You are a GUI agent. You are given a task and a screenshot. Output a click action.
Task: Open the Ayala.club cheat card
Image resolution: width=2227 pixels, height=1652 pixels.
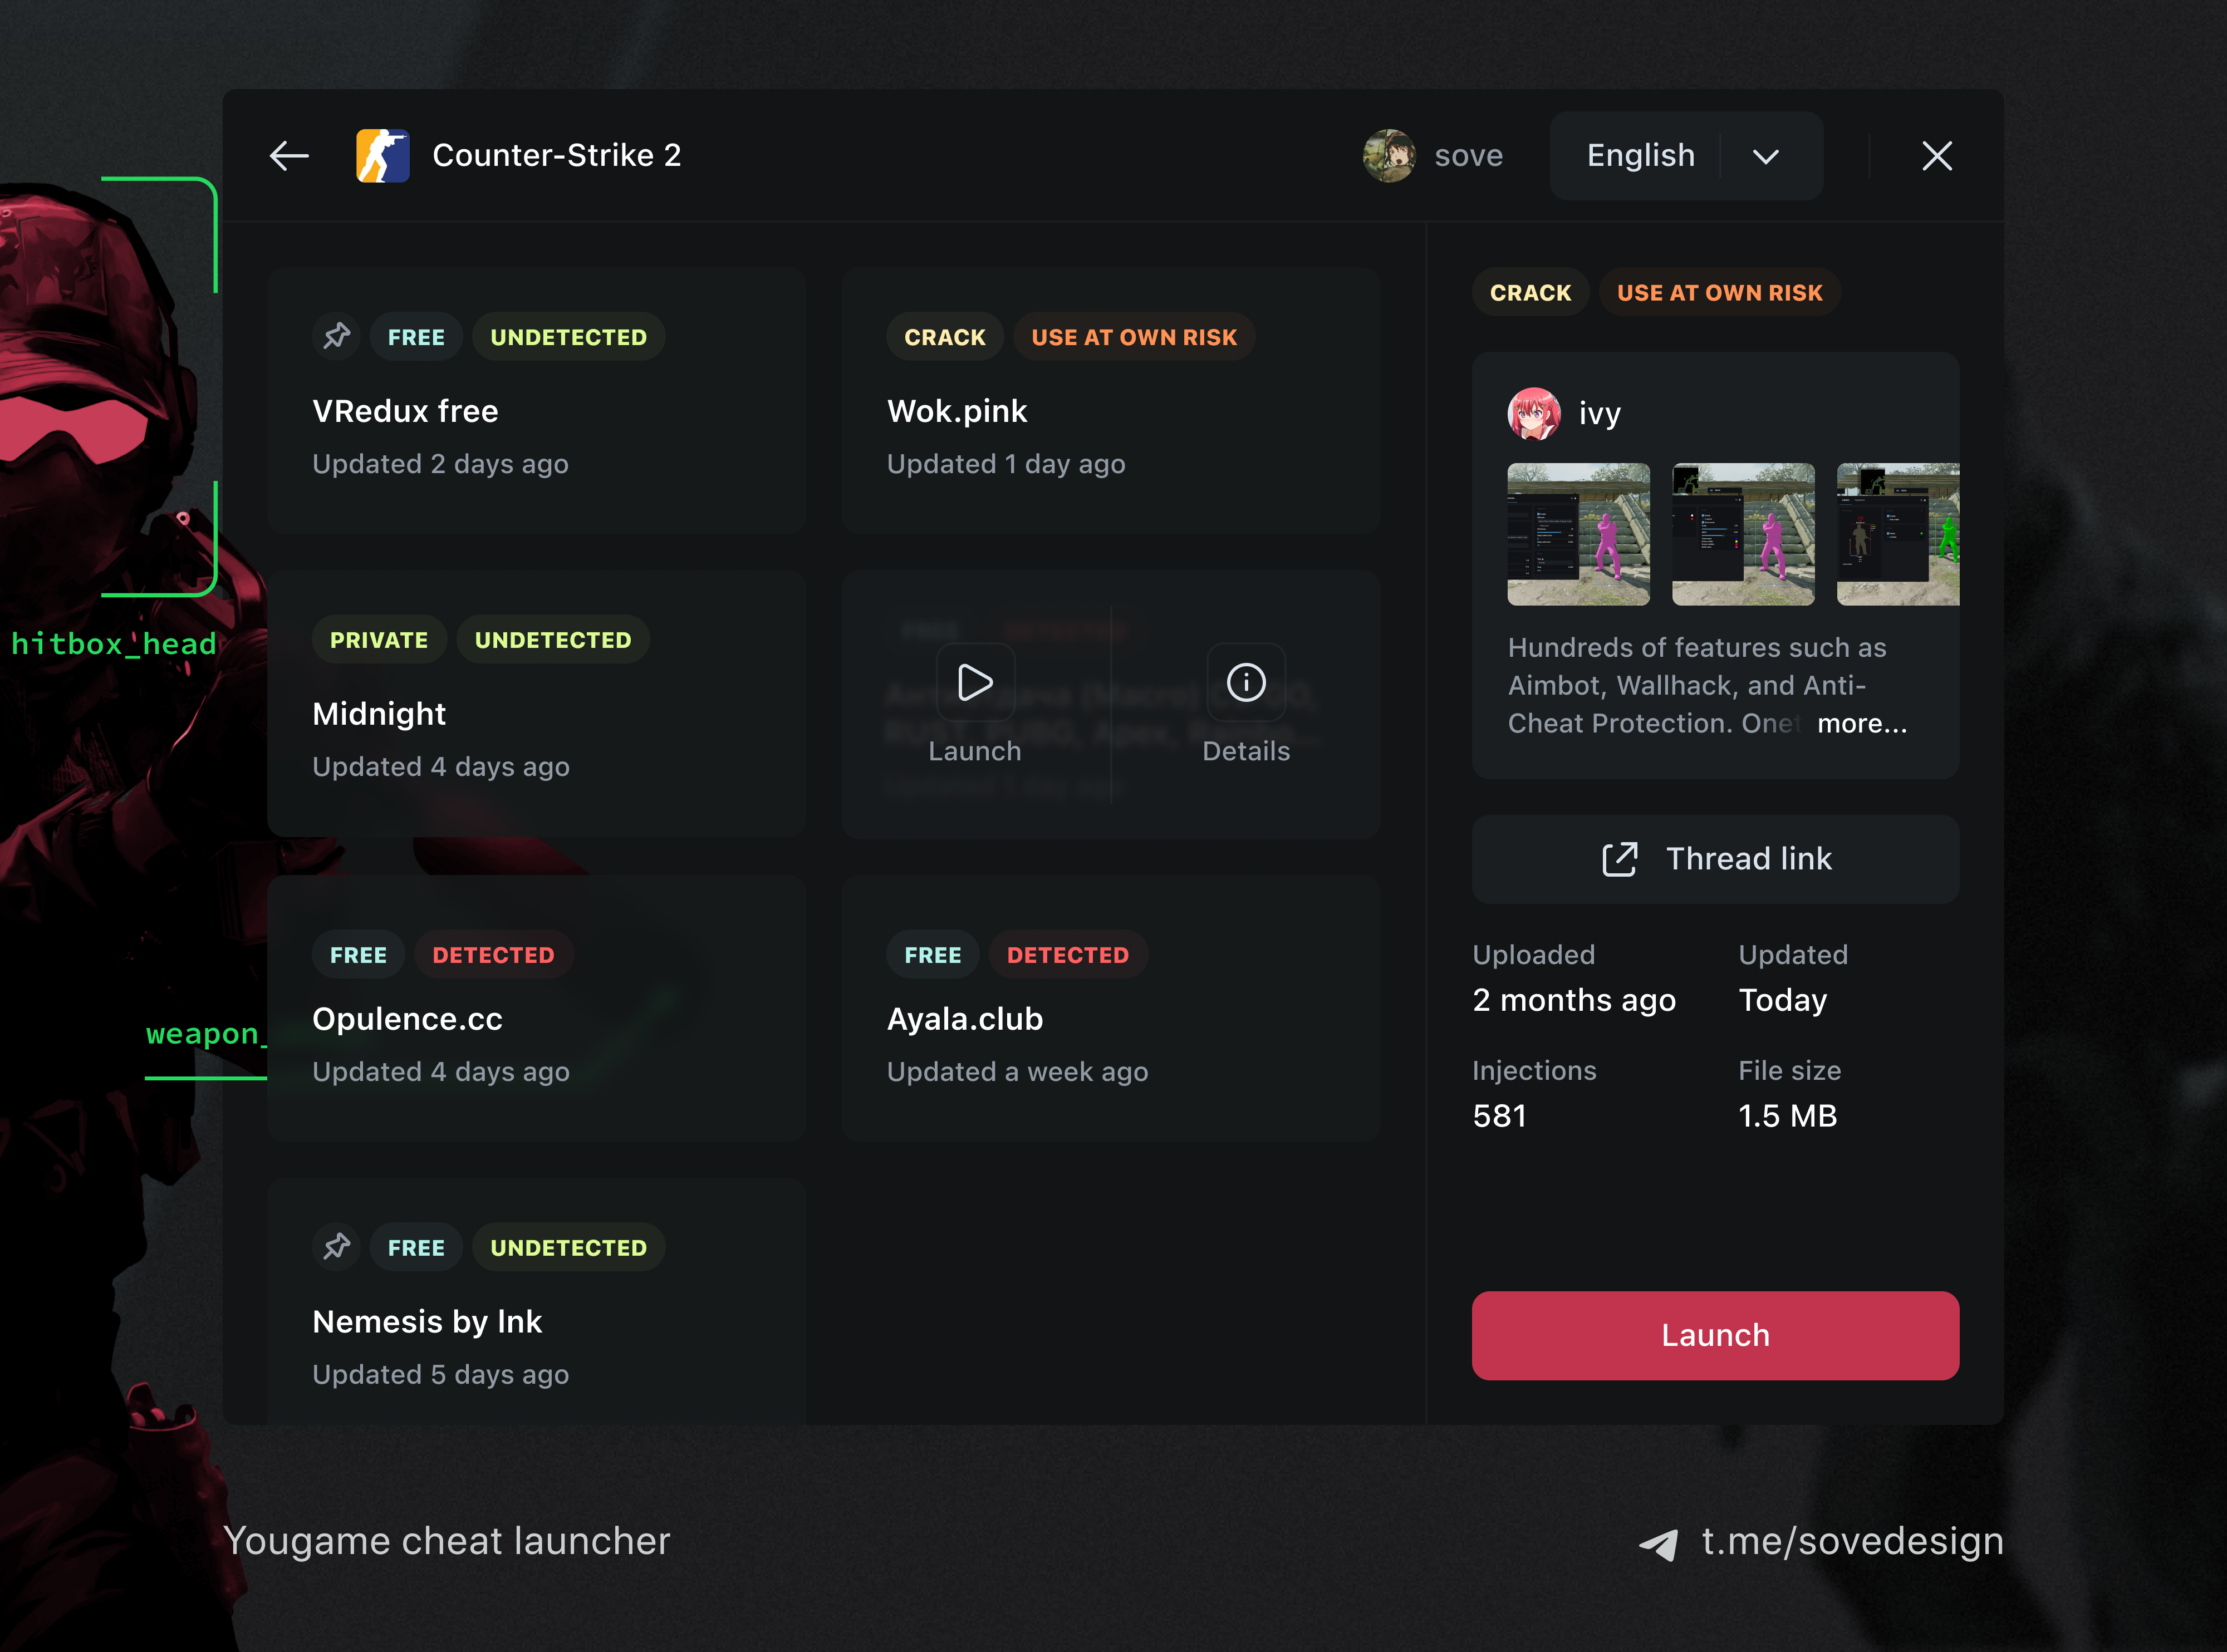coord(1110,1008)
